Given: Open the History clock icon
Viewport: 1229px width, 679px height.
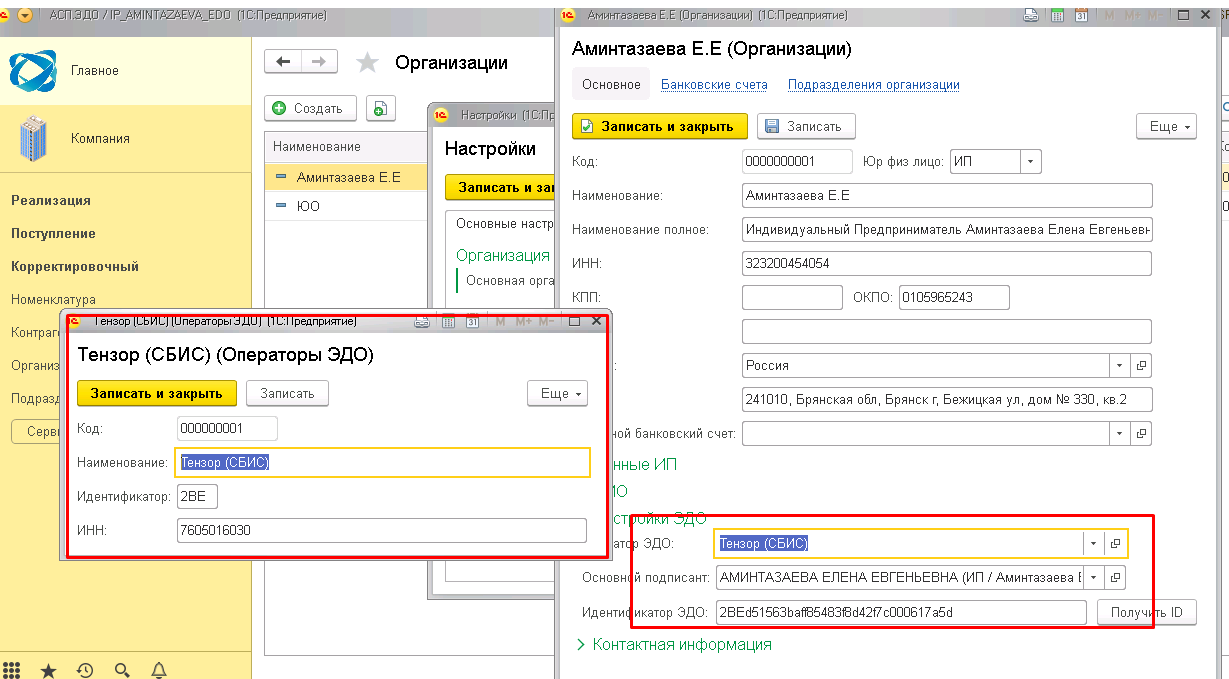Looking at the screenshot, I should pos(85,669).
